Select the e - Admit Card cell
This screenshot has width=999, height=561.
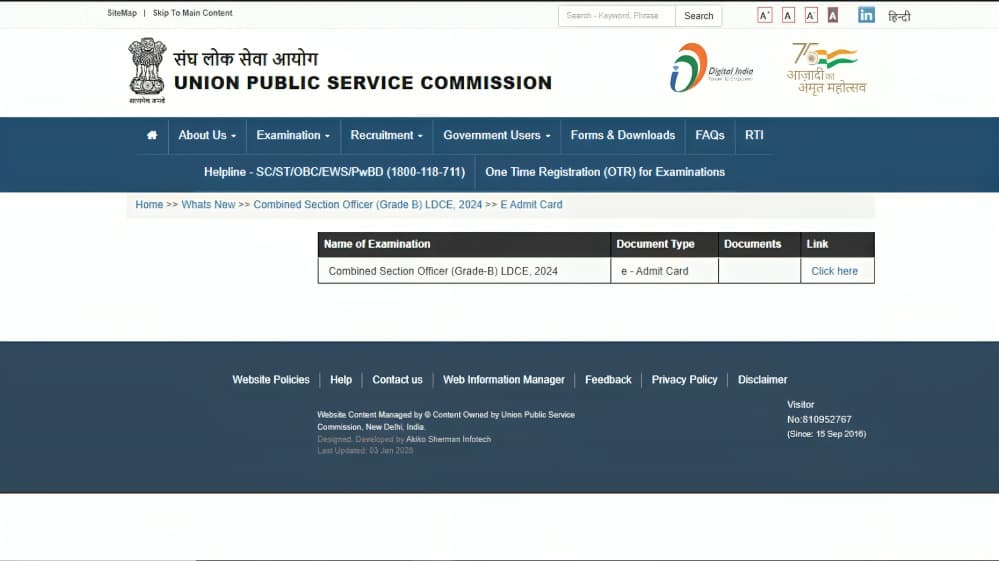(664, 271)
